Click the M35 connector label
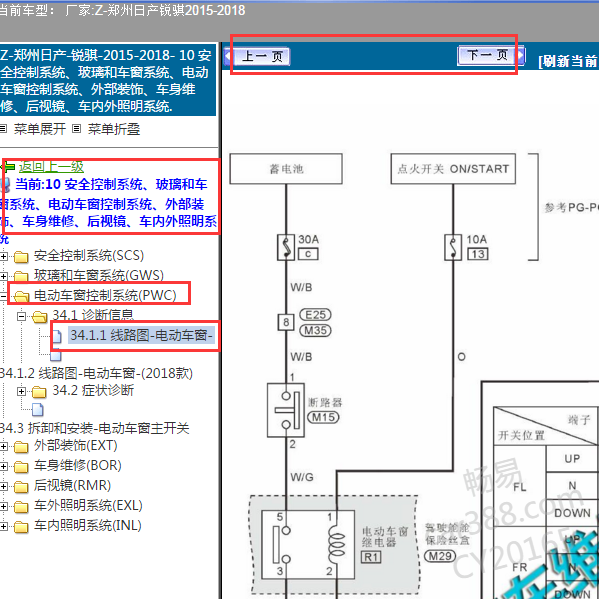 315,330
